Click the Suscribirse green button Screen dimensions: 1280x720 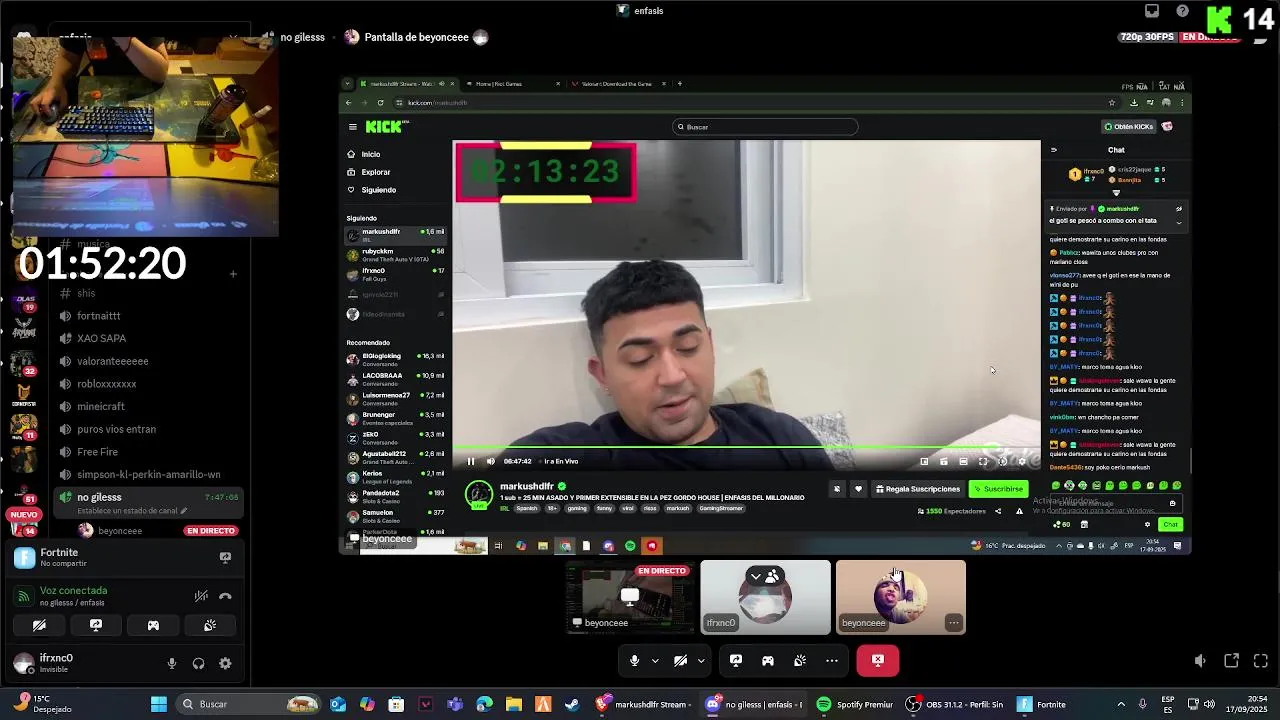[x=999, y=489]
